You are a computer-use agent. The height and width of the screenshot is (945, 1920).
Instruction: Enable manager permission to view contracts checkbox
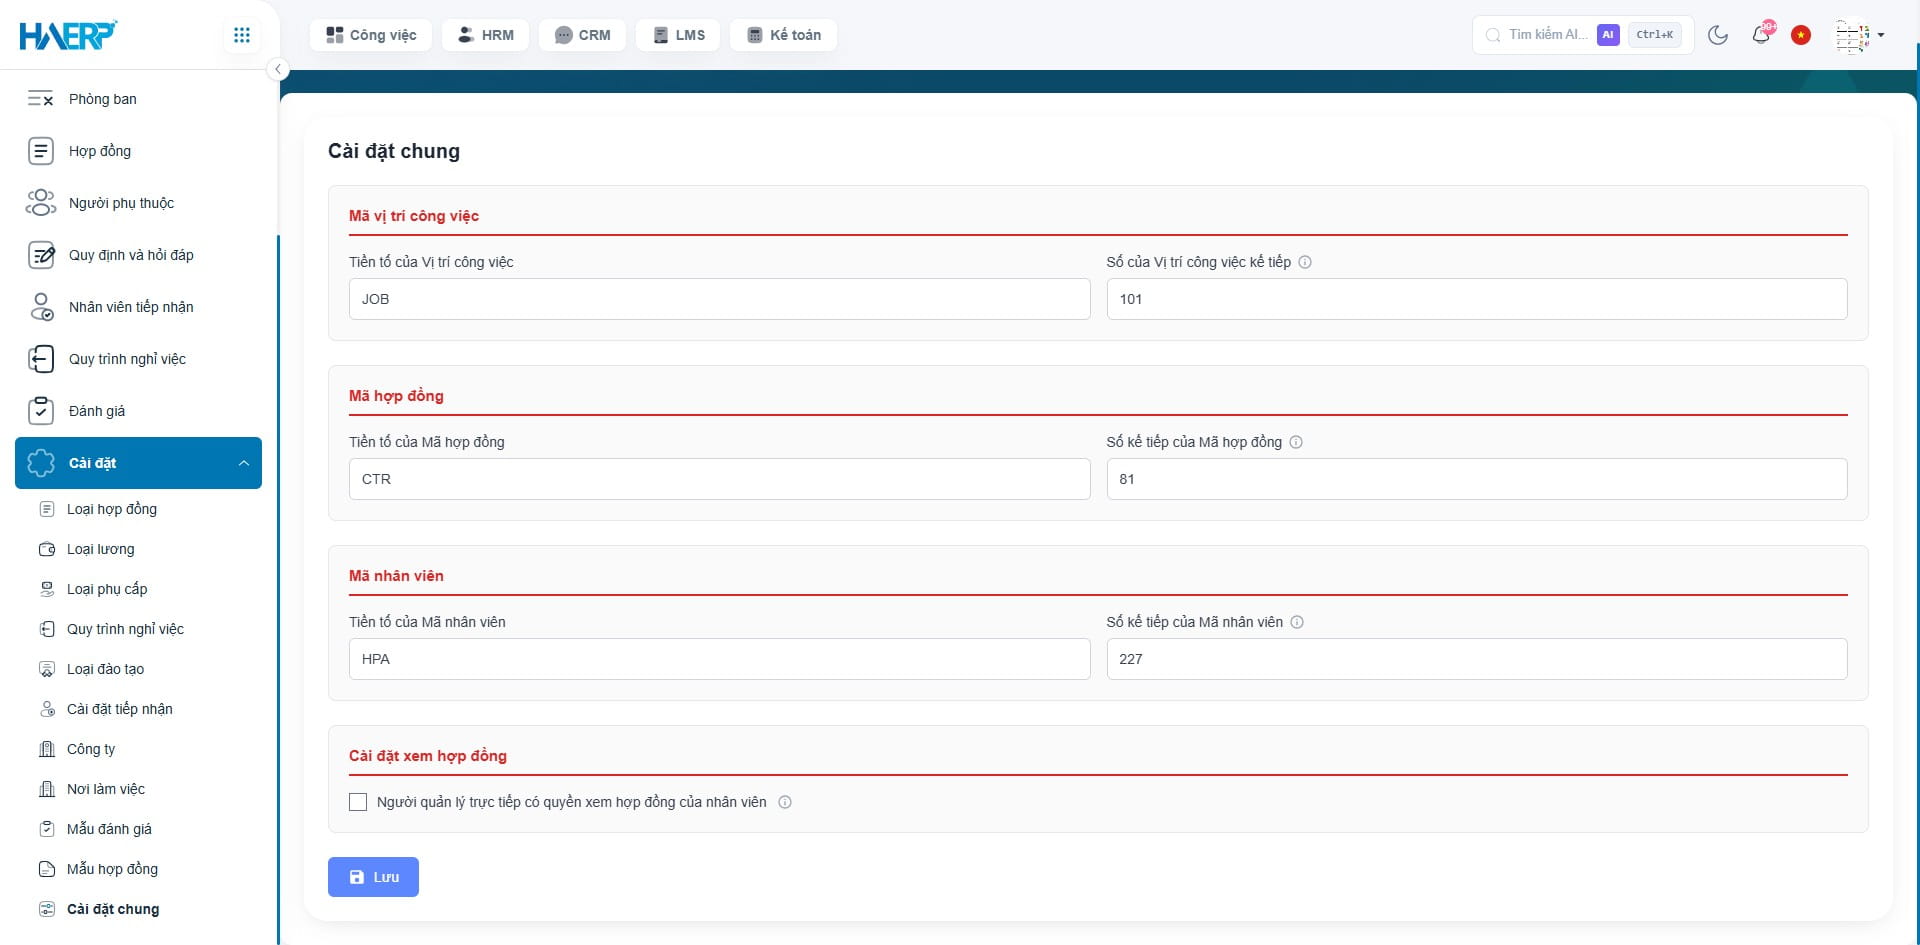click(358, 802)
